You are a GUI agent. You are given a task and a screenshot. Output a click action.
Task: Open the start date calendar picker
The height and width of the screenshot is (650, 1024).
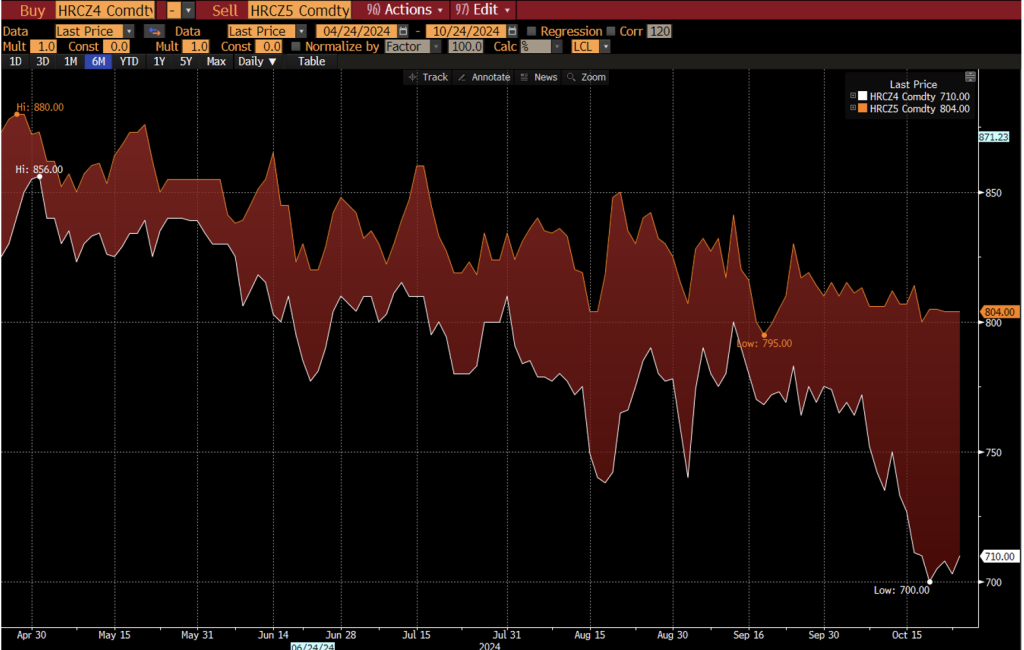(x=404, y=31)
